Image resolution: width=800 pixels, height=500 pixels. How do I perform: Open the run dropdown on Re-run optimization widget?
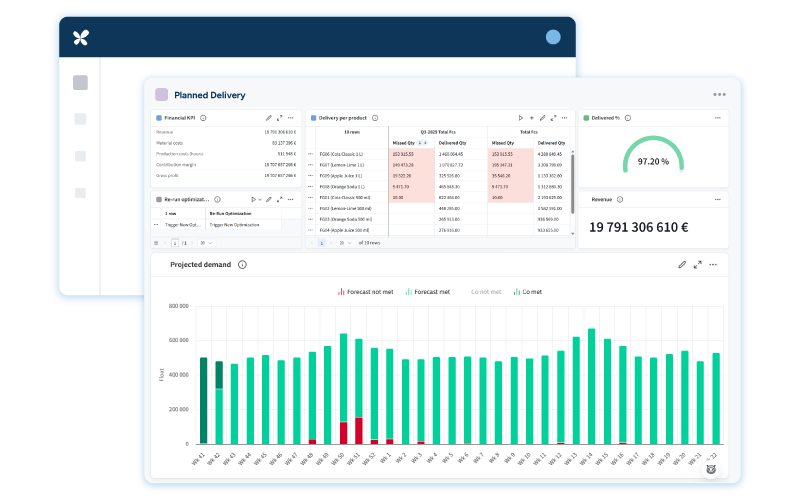(x=260, y=199)
